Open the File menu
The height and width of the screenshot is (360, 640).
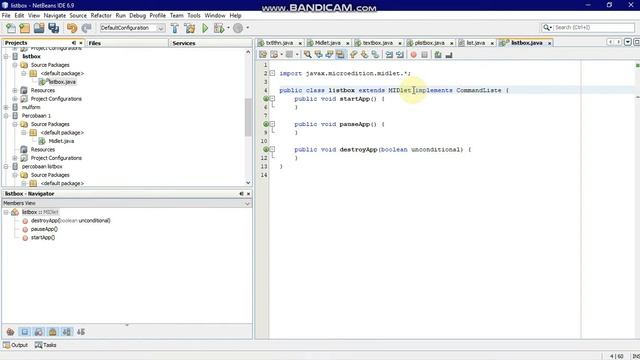pyautogui.click(x=6, y=16)
